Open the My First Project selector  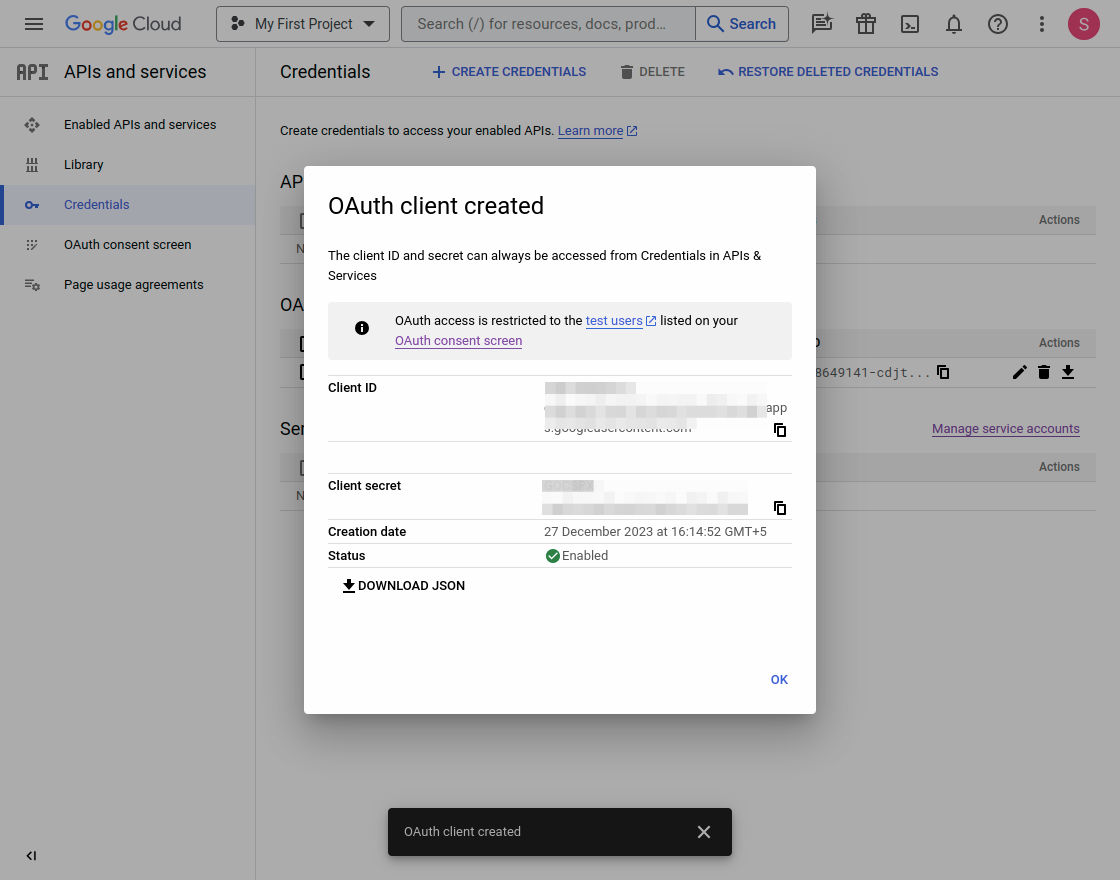303,24
